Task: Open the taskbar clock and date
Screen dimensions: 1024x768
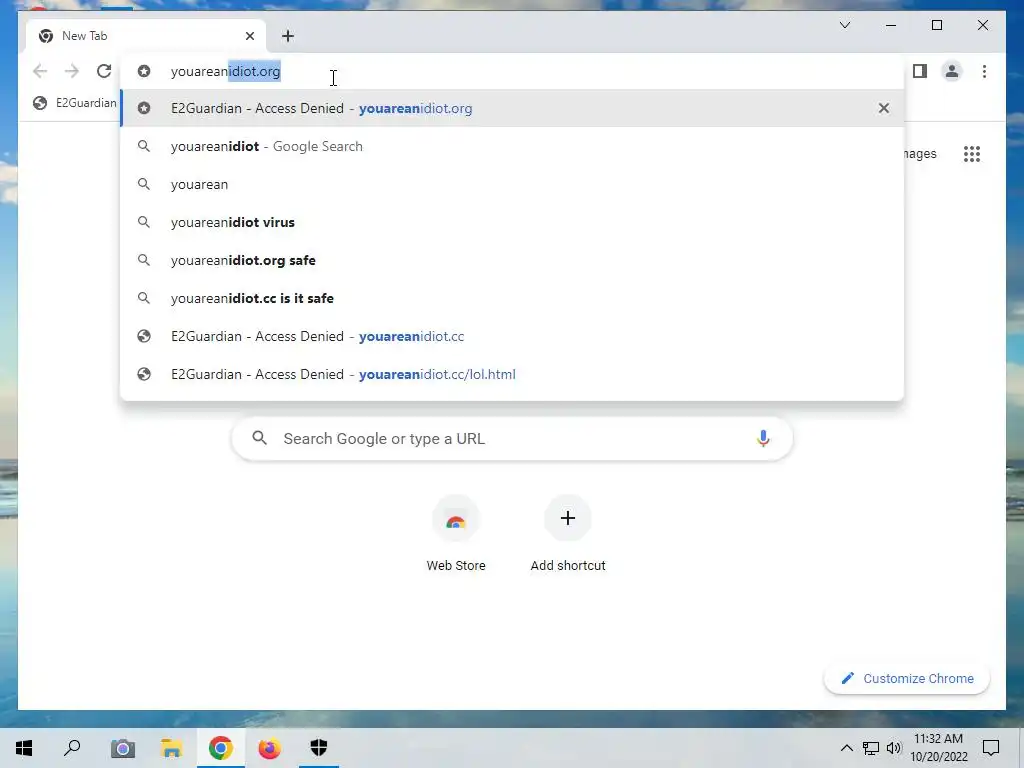Action: tap(938, 748)
